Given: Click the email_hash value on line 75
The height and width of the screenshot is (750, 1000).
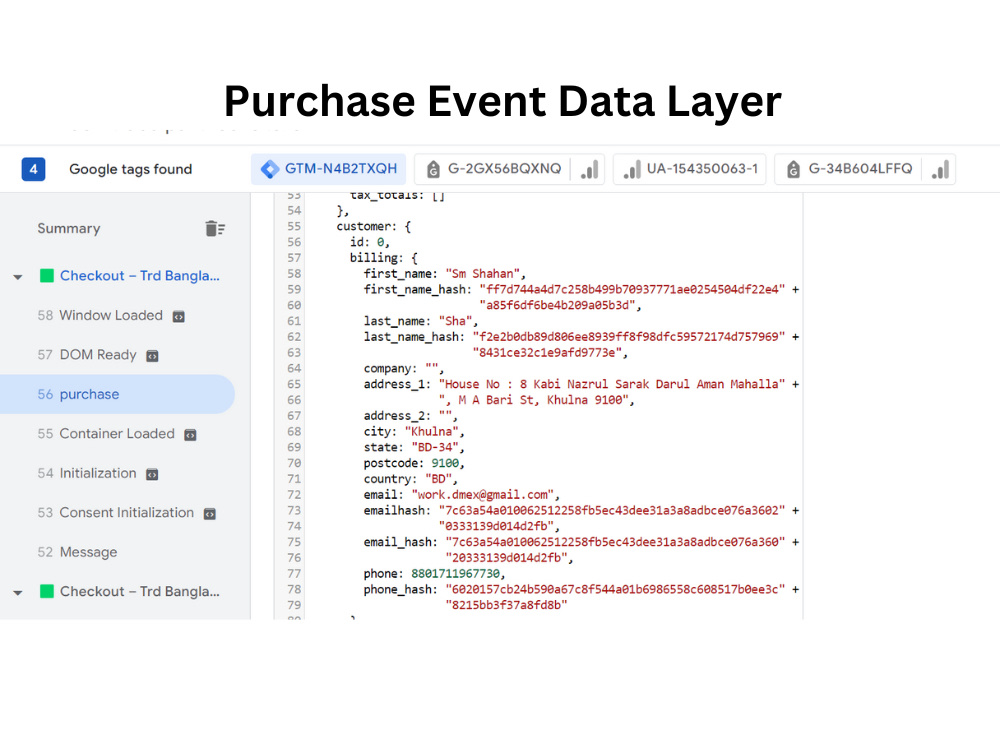Looking at the screenshot, I should pos(615,542).
